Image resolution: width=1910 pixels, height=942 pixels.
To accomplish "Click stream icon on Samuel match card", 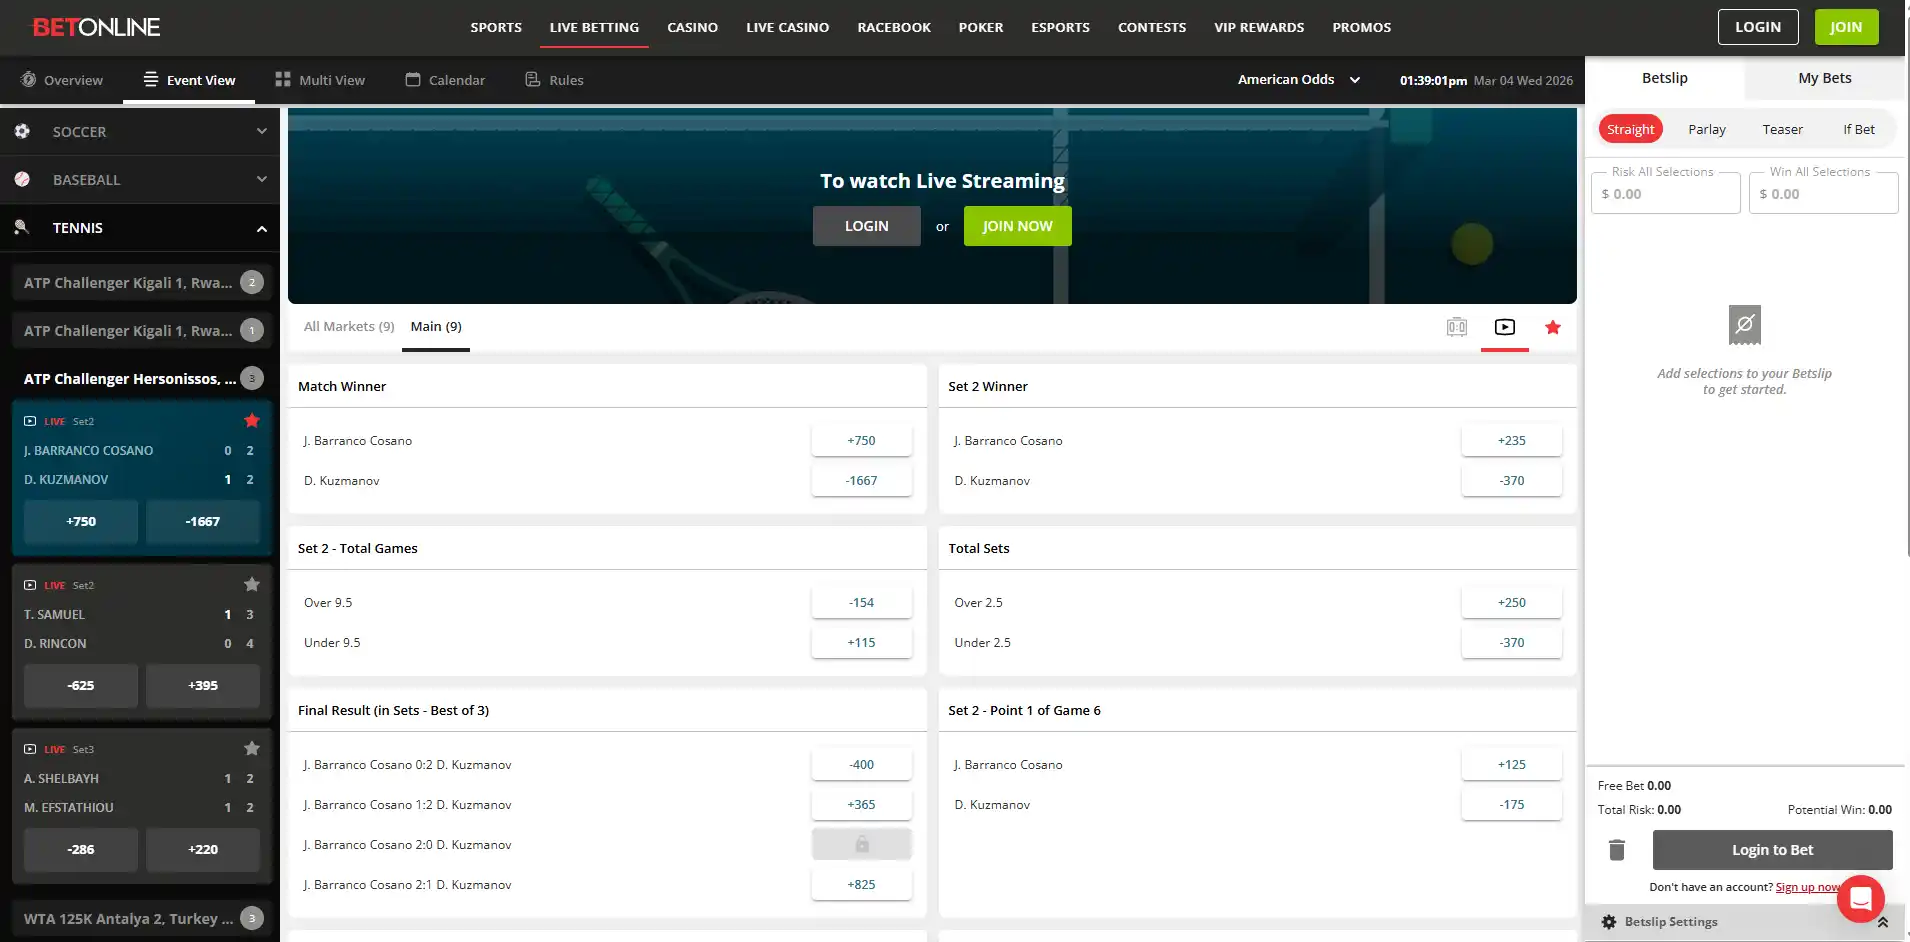I will coord(30,585).
